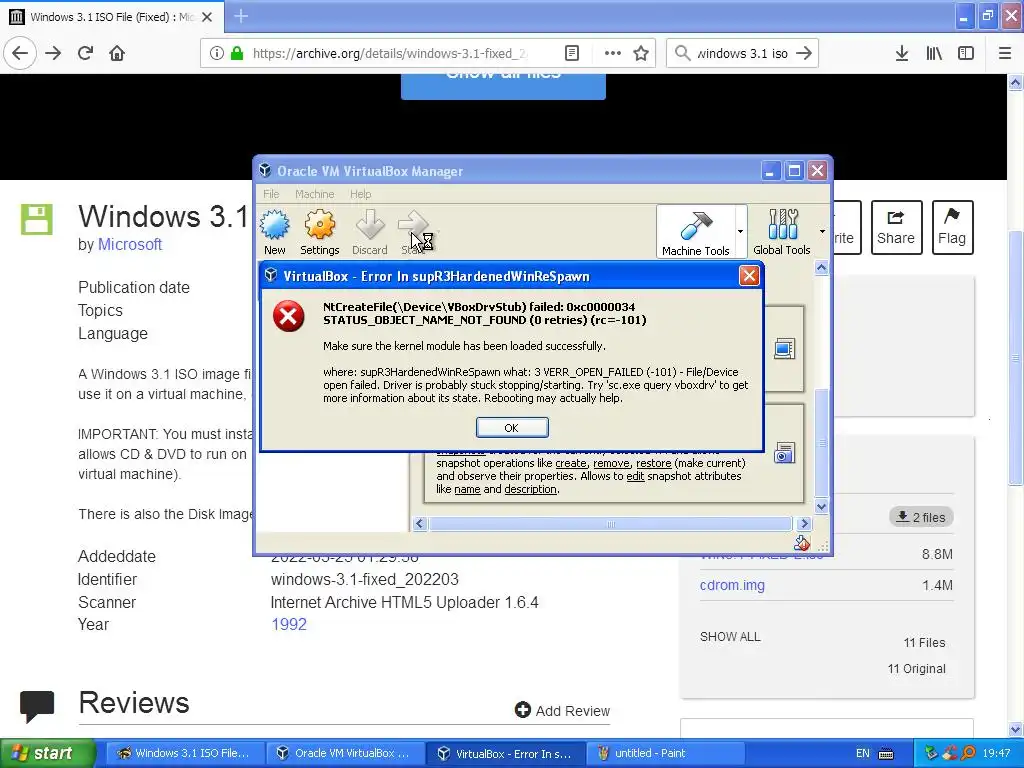Close the Windows 3.1 ISO File tab
Image resolution: width=1024 pixels, height=768 pixels.
tap(207, 17)
